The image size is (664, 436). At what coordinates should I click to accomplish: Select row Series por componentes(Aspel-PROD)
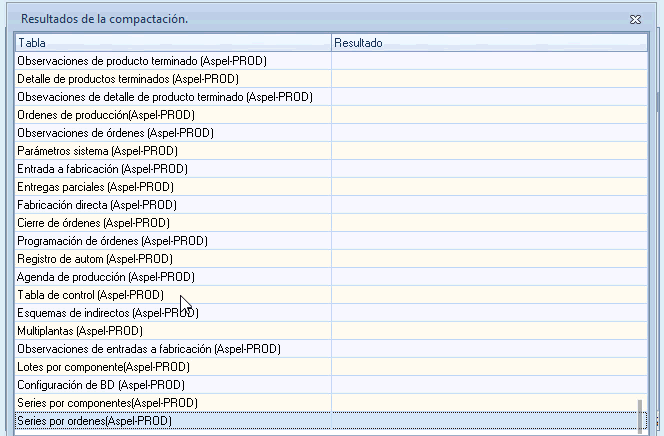pos(331,403)
